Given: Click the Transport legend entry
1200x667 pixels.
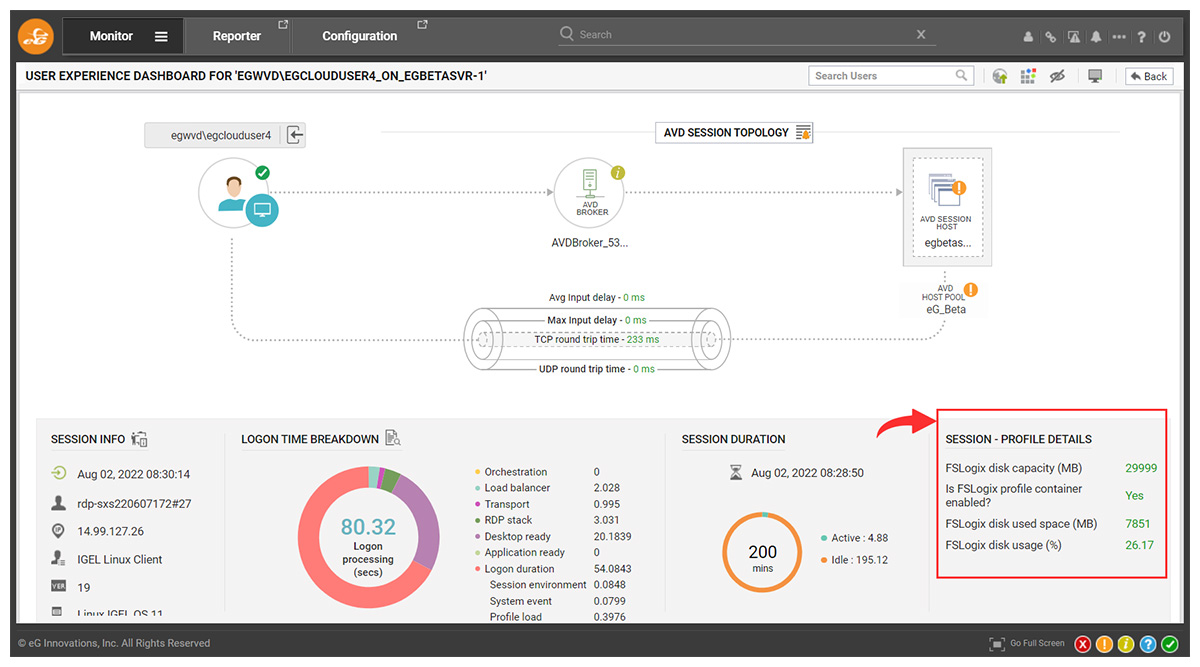Looking at the screenshot, I should click(x=502, y=504).
